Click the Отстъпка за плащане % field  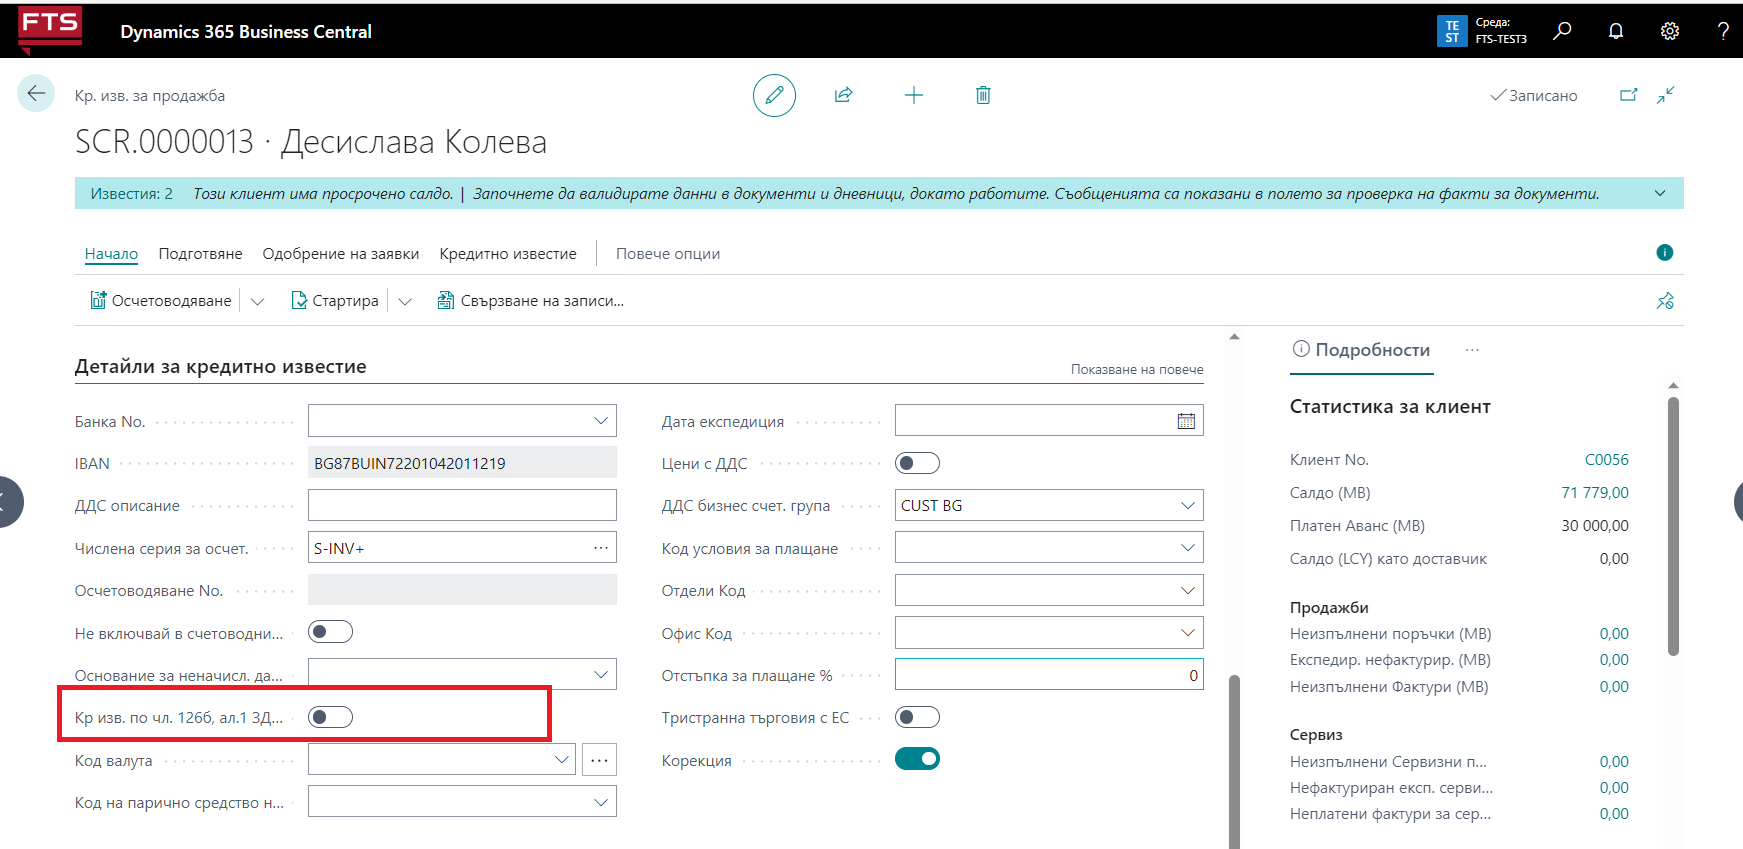1049,675
